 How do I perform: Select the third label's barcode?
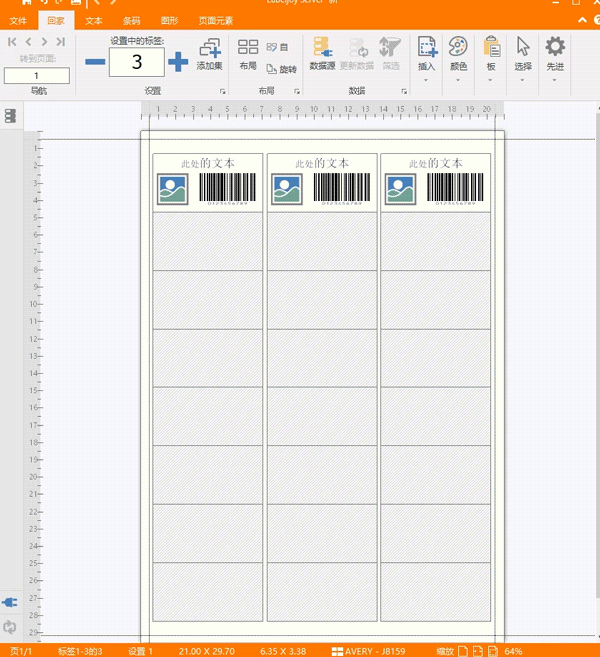point(455,189)
